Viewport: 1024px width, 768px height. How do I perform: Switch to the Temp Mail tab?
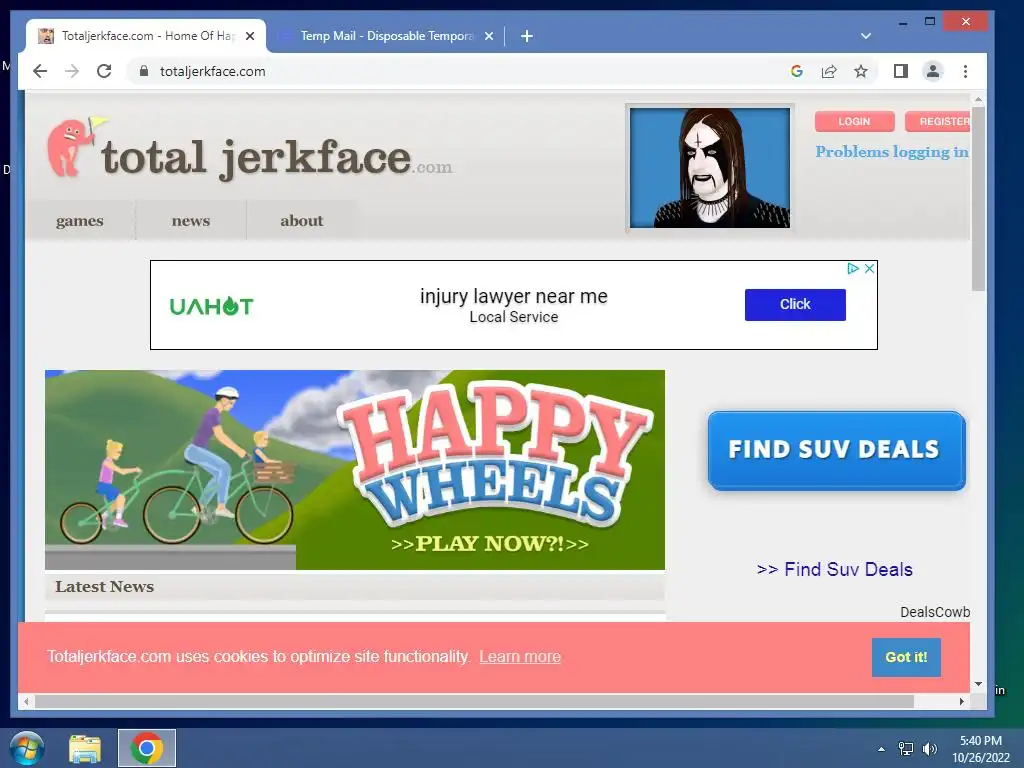(x=385, y=36)
